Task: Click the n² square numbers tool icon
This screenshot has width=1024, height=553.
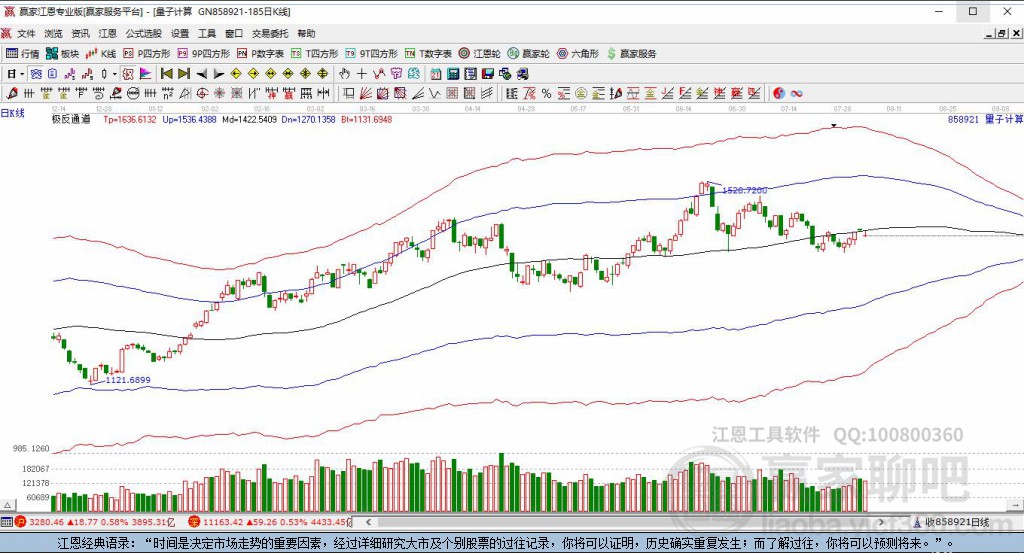Action: 168,93
